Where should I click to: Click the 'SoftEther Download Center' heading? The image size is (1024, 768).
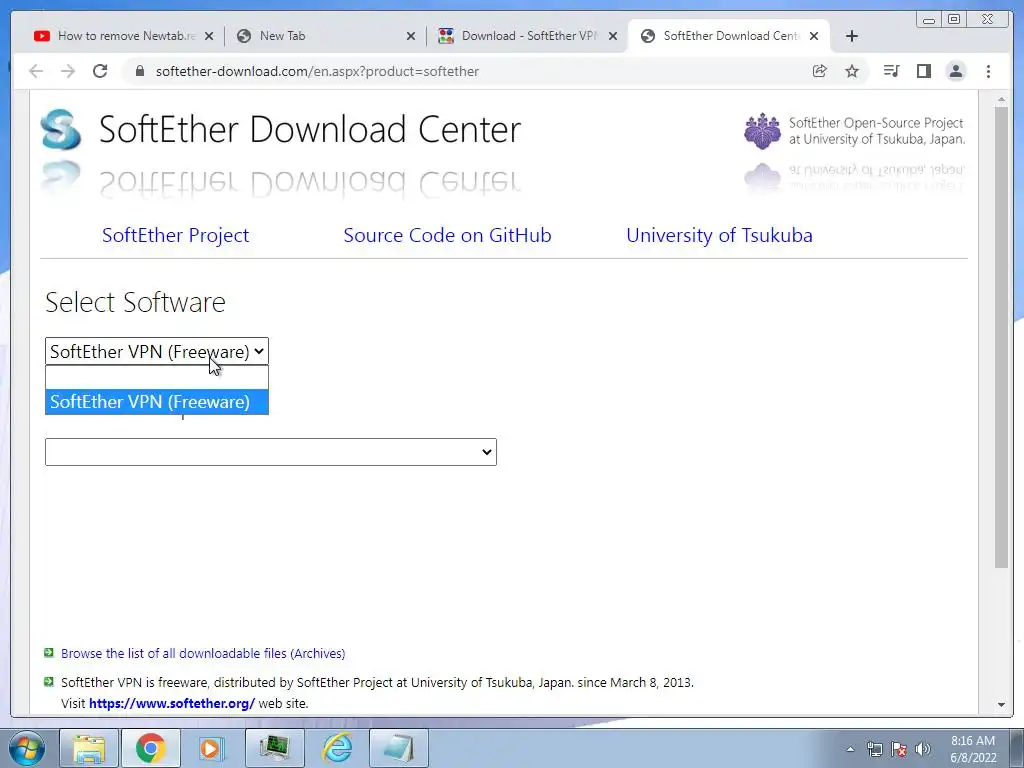(310, 129)
